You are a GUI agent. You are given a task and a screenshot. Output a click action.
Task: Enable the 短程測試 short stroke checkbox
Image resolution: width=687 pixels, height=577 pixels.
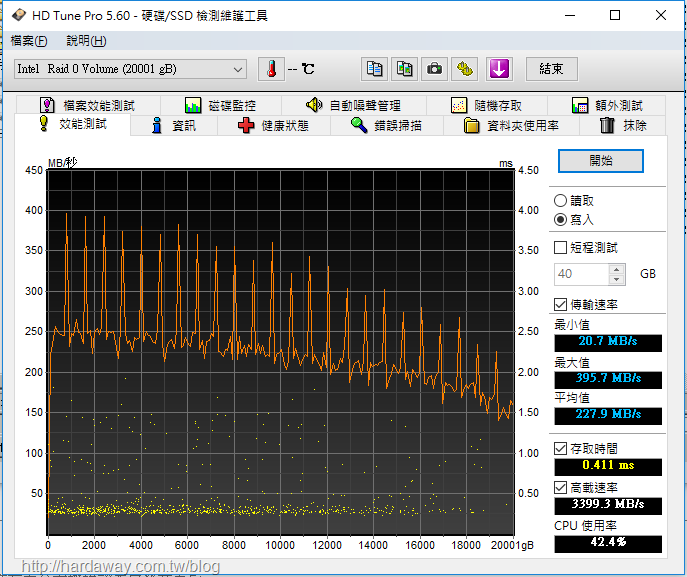[x=560, y=248]
